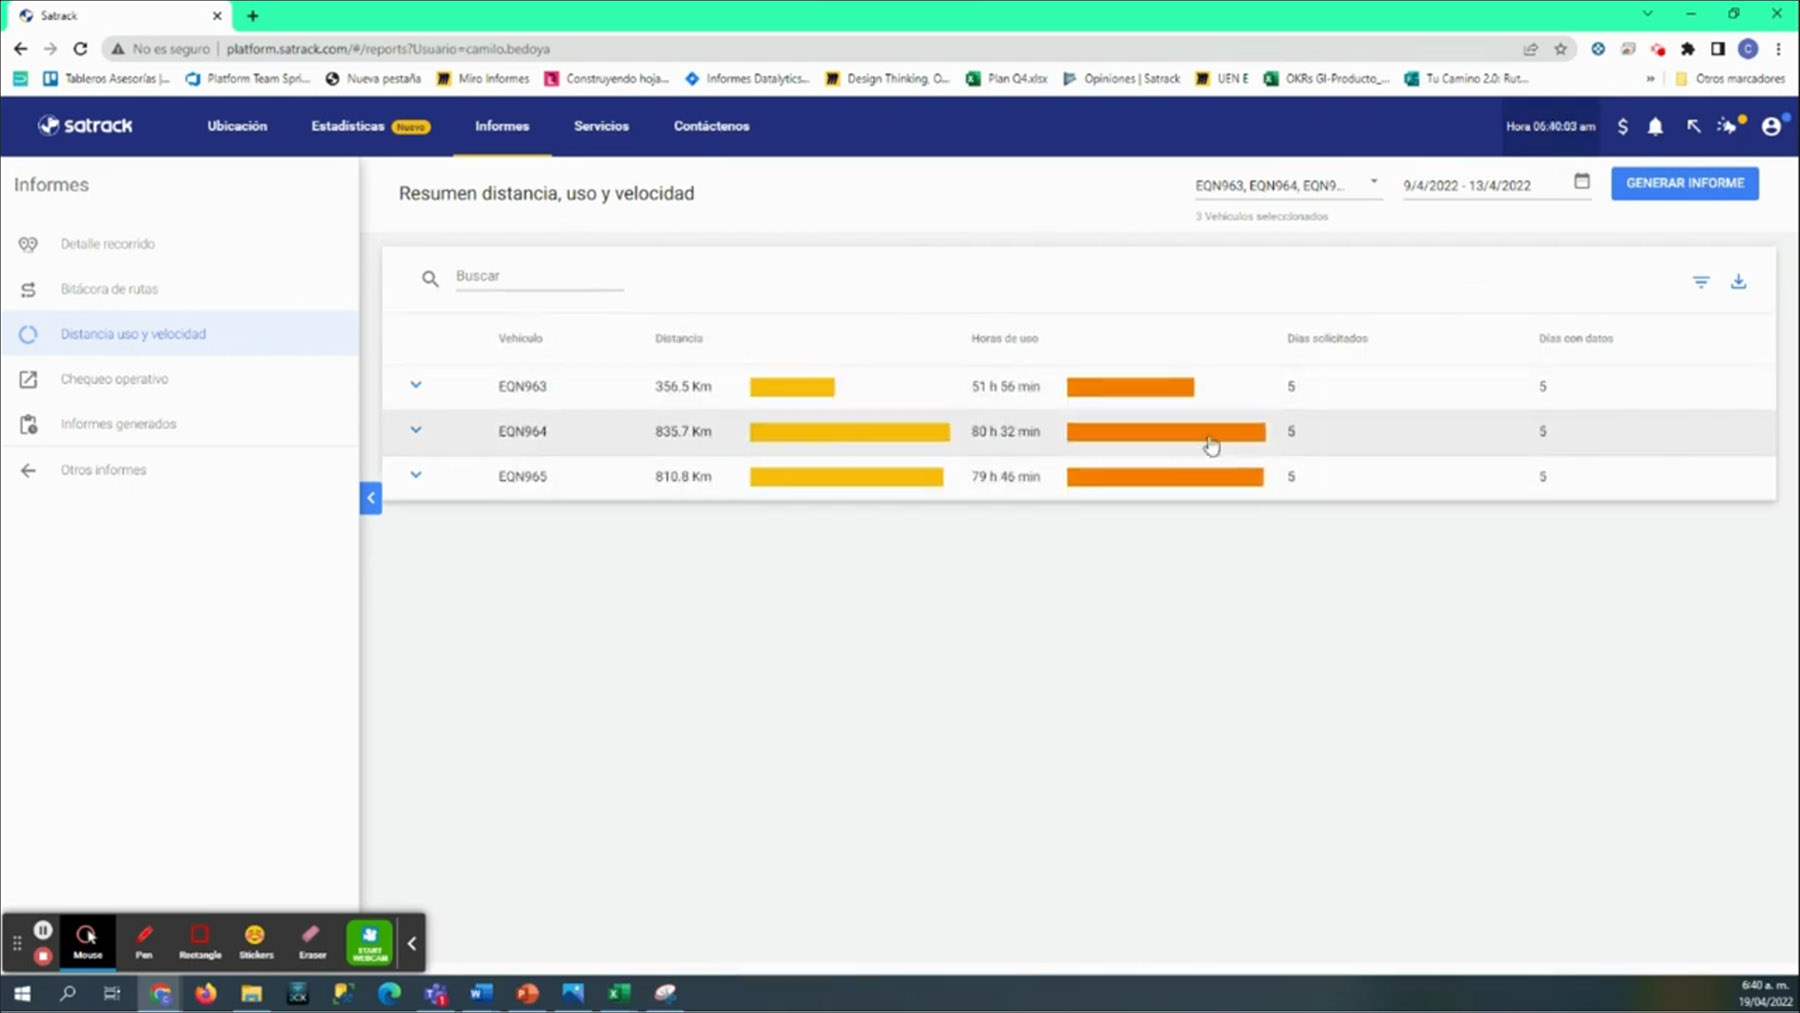Click the notifications bell icon
This screenshot has height=1013, width=1800.
1655,126
